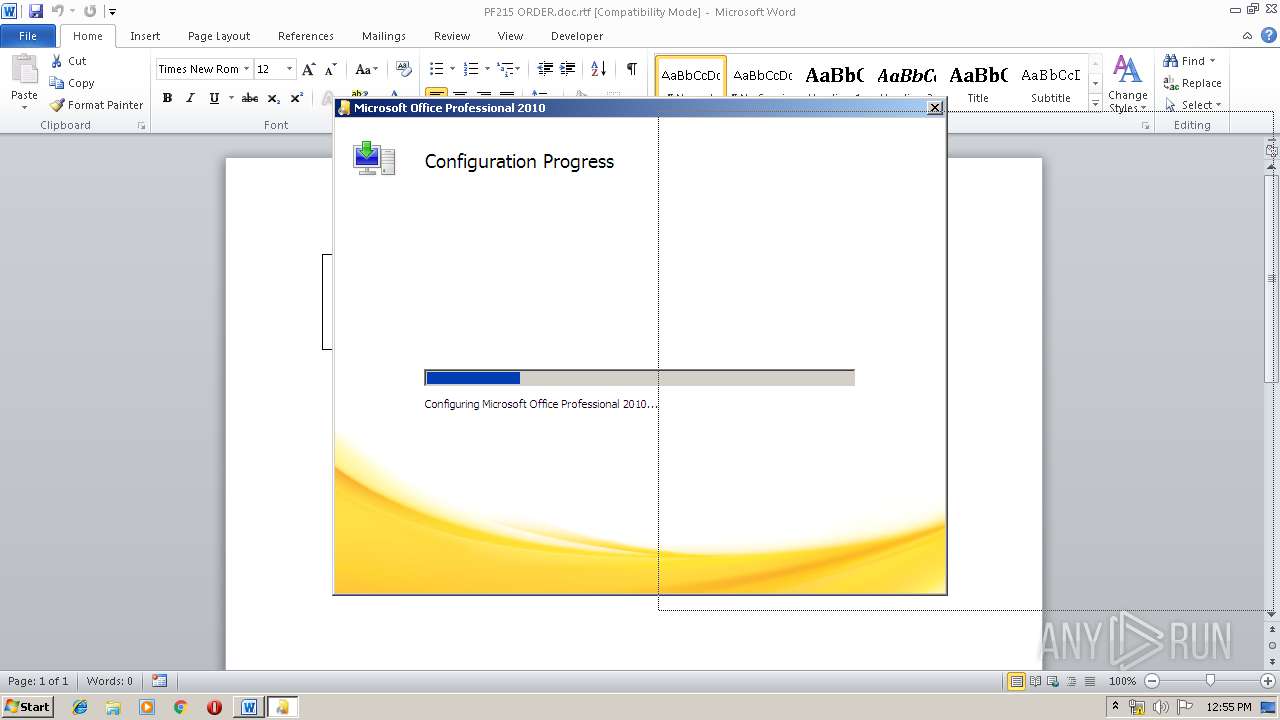
Task: Expand the underline style dropdown arrow
Action: (231, 98)
